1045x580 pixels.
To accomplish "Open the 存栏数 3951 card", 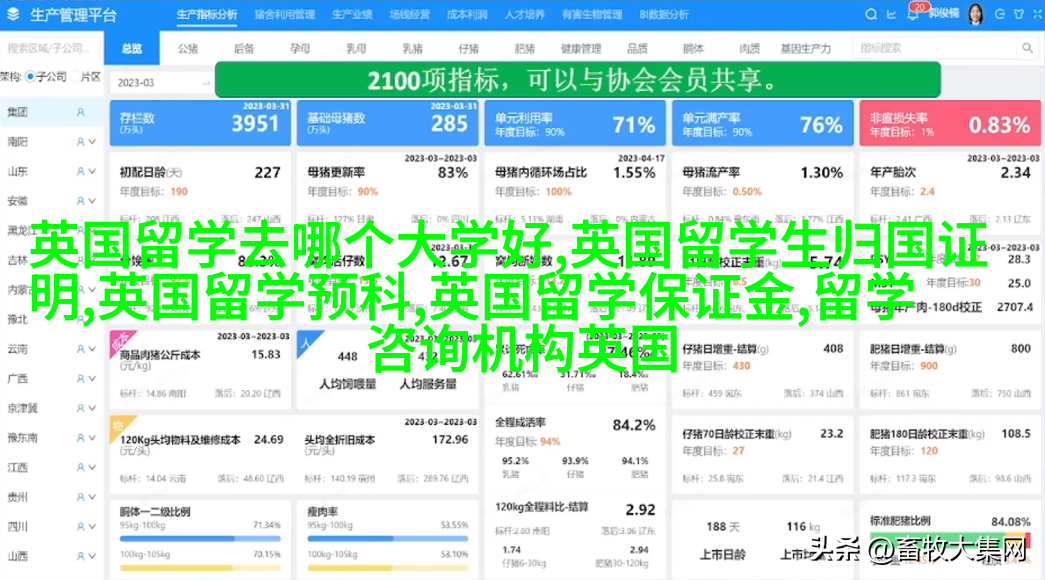I will [x=201, y=123].
